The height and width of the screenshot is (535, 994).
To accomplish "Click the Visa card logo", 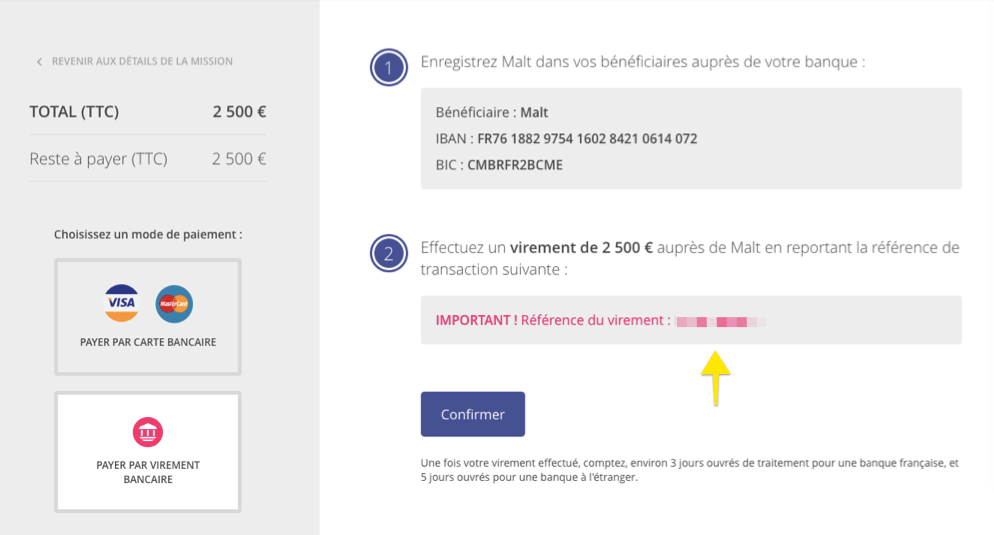I will click(x=121, y=303).
